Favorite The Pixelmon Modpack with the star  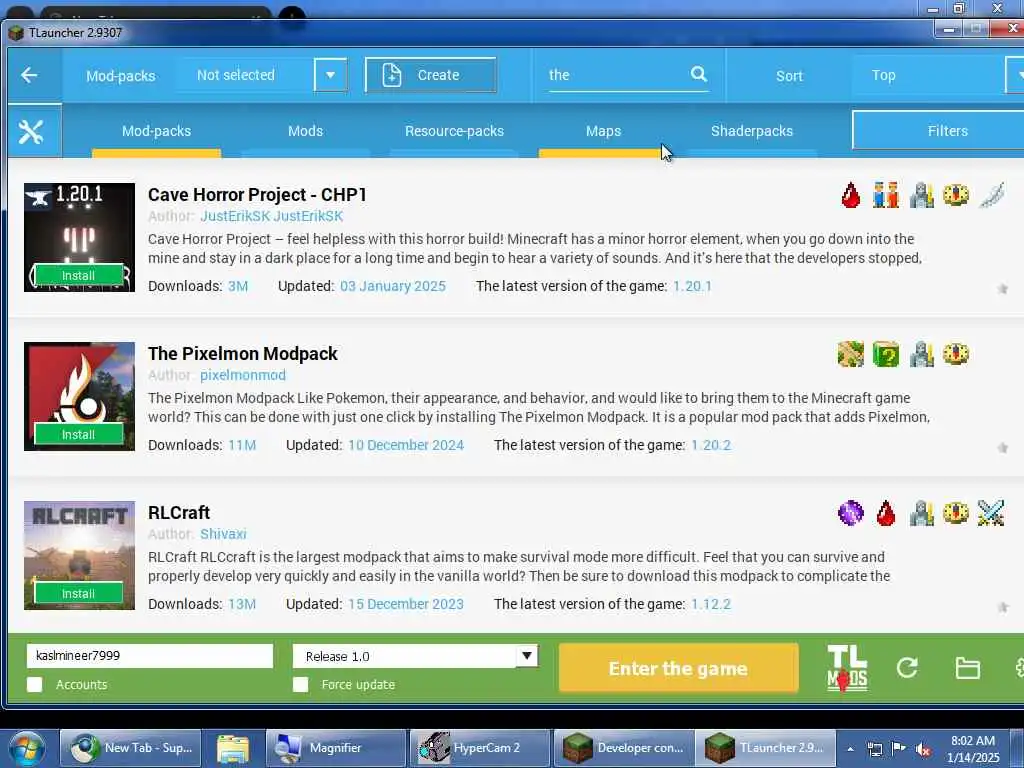pyautogui.click(x=1002, y=448)
